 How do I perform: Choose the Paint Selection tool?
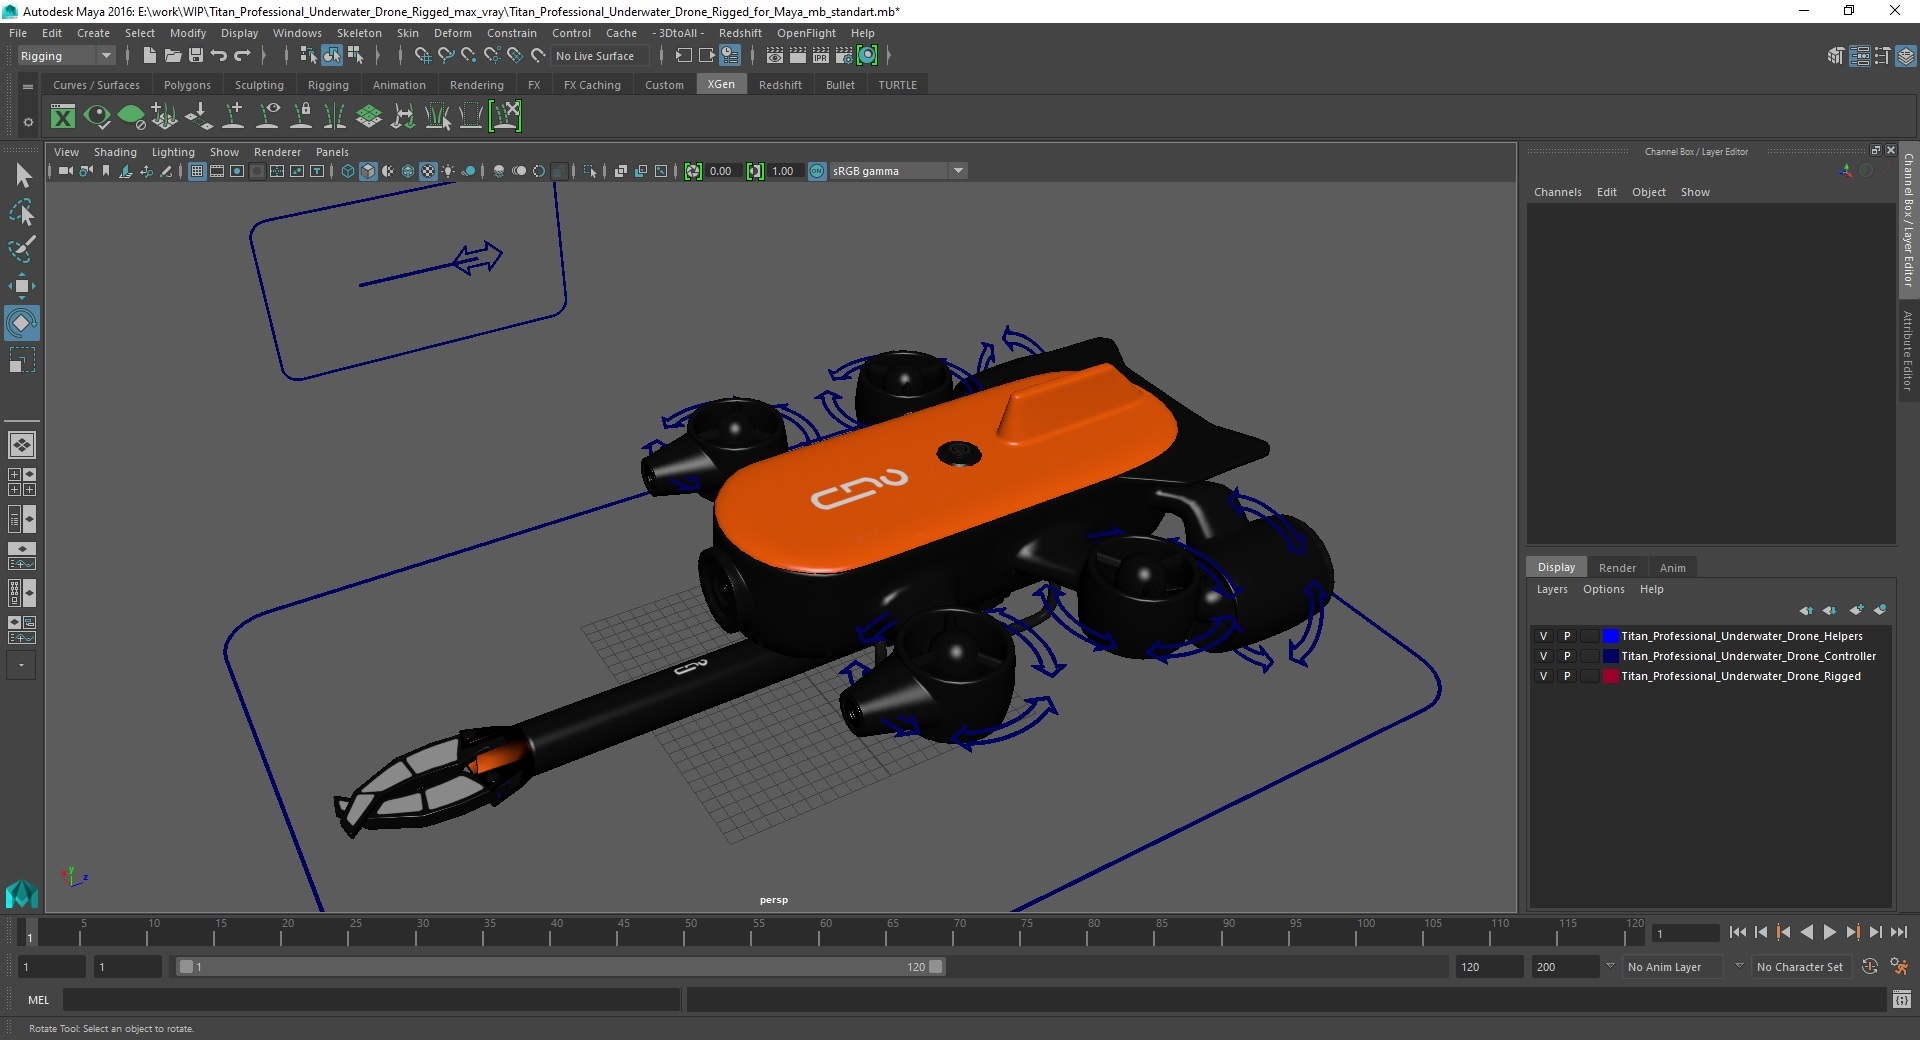22,249
